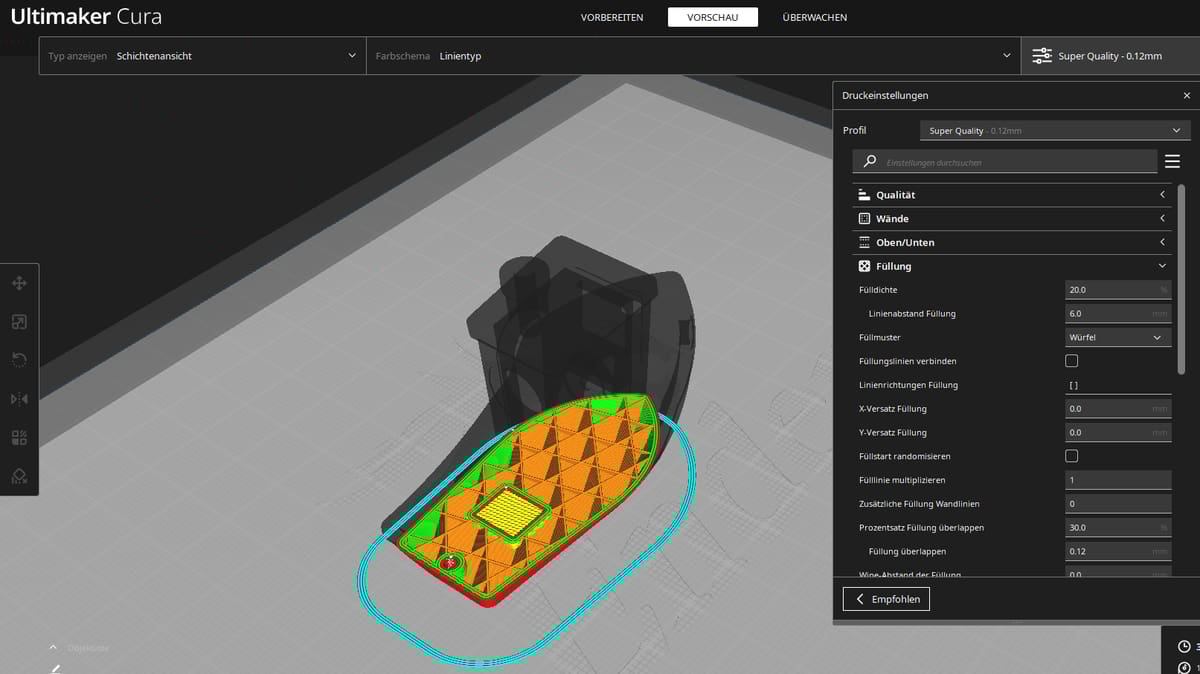Expand the Objektliste panel
Image resolution: width=1200 pixels, height=674 pixels.
click(80, 647)
